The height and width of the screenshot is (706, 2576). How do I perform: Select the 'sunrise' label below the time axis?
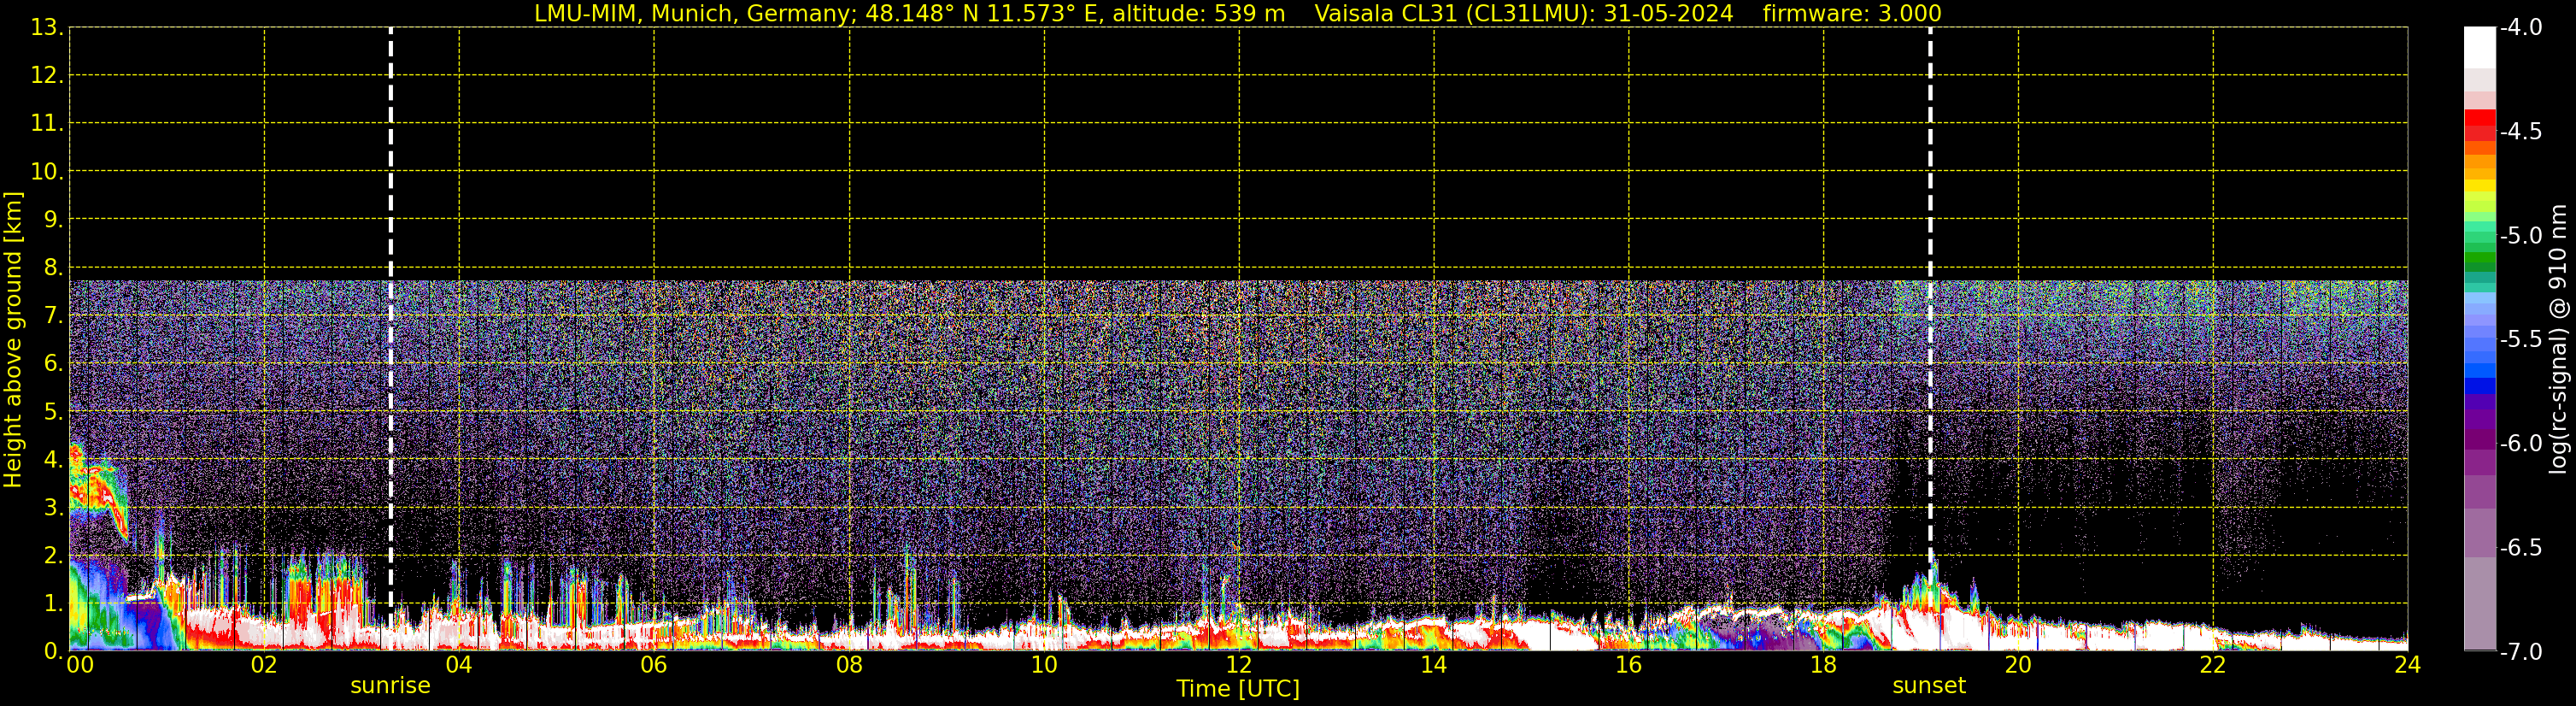tap(390, 686)
